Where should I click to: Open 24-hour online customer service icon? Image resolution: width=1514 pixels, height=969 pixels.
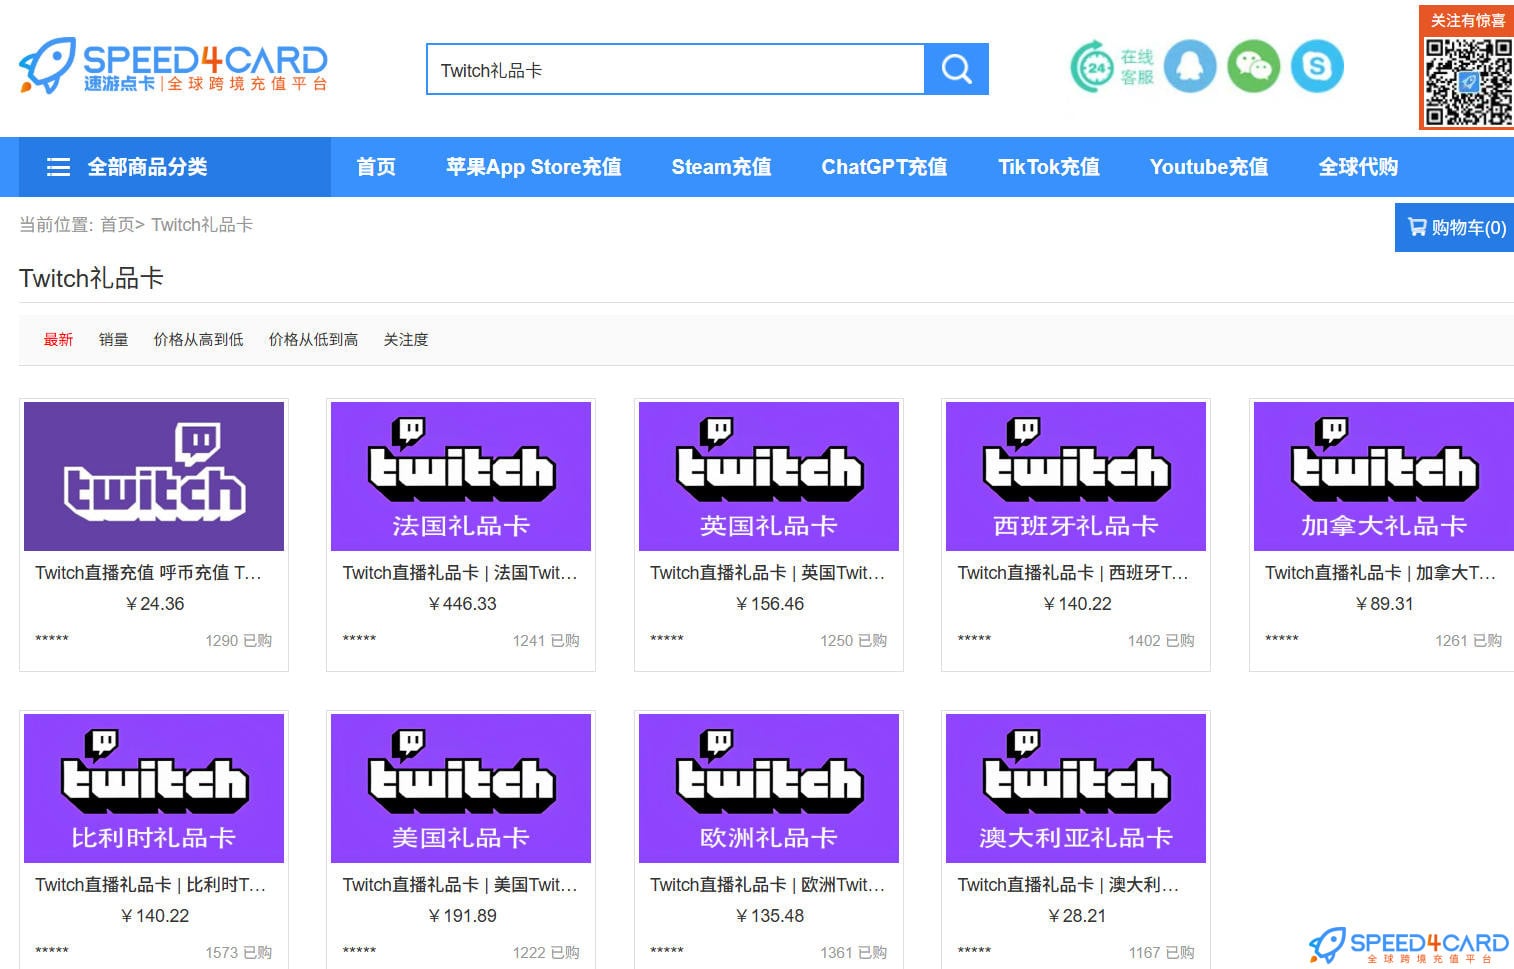(x=1112, y=67)
